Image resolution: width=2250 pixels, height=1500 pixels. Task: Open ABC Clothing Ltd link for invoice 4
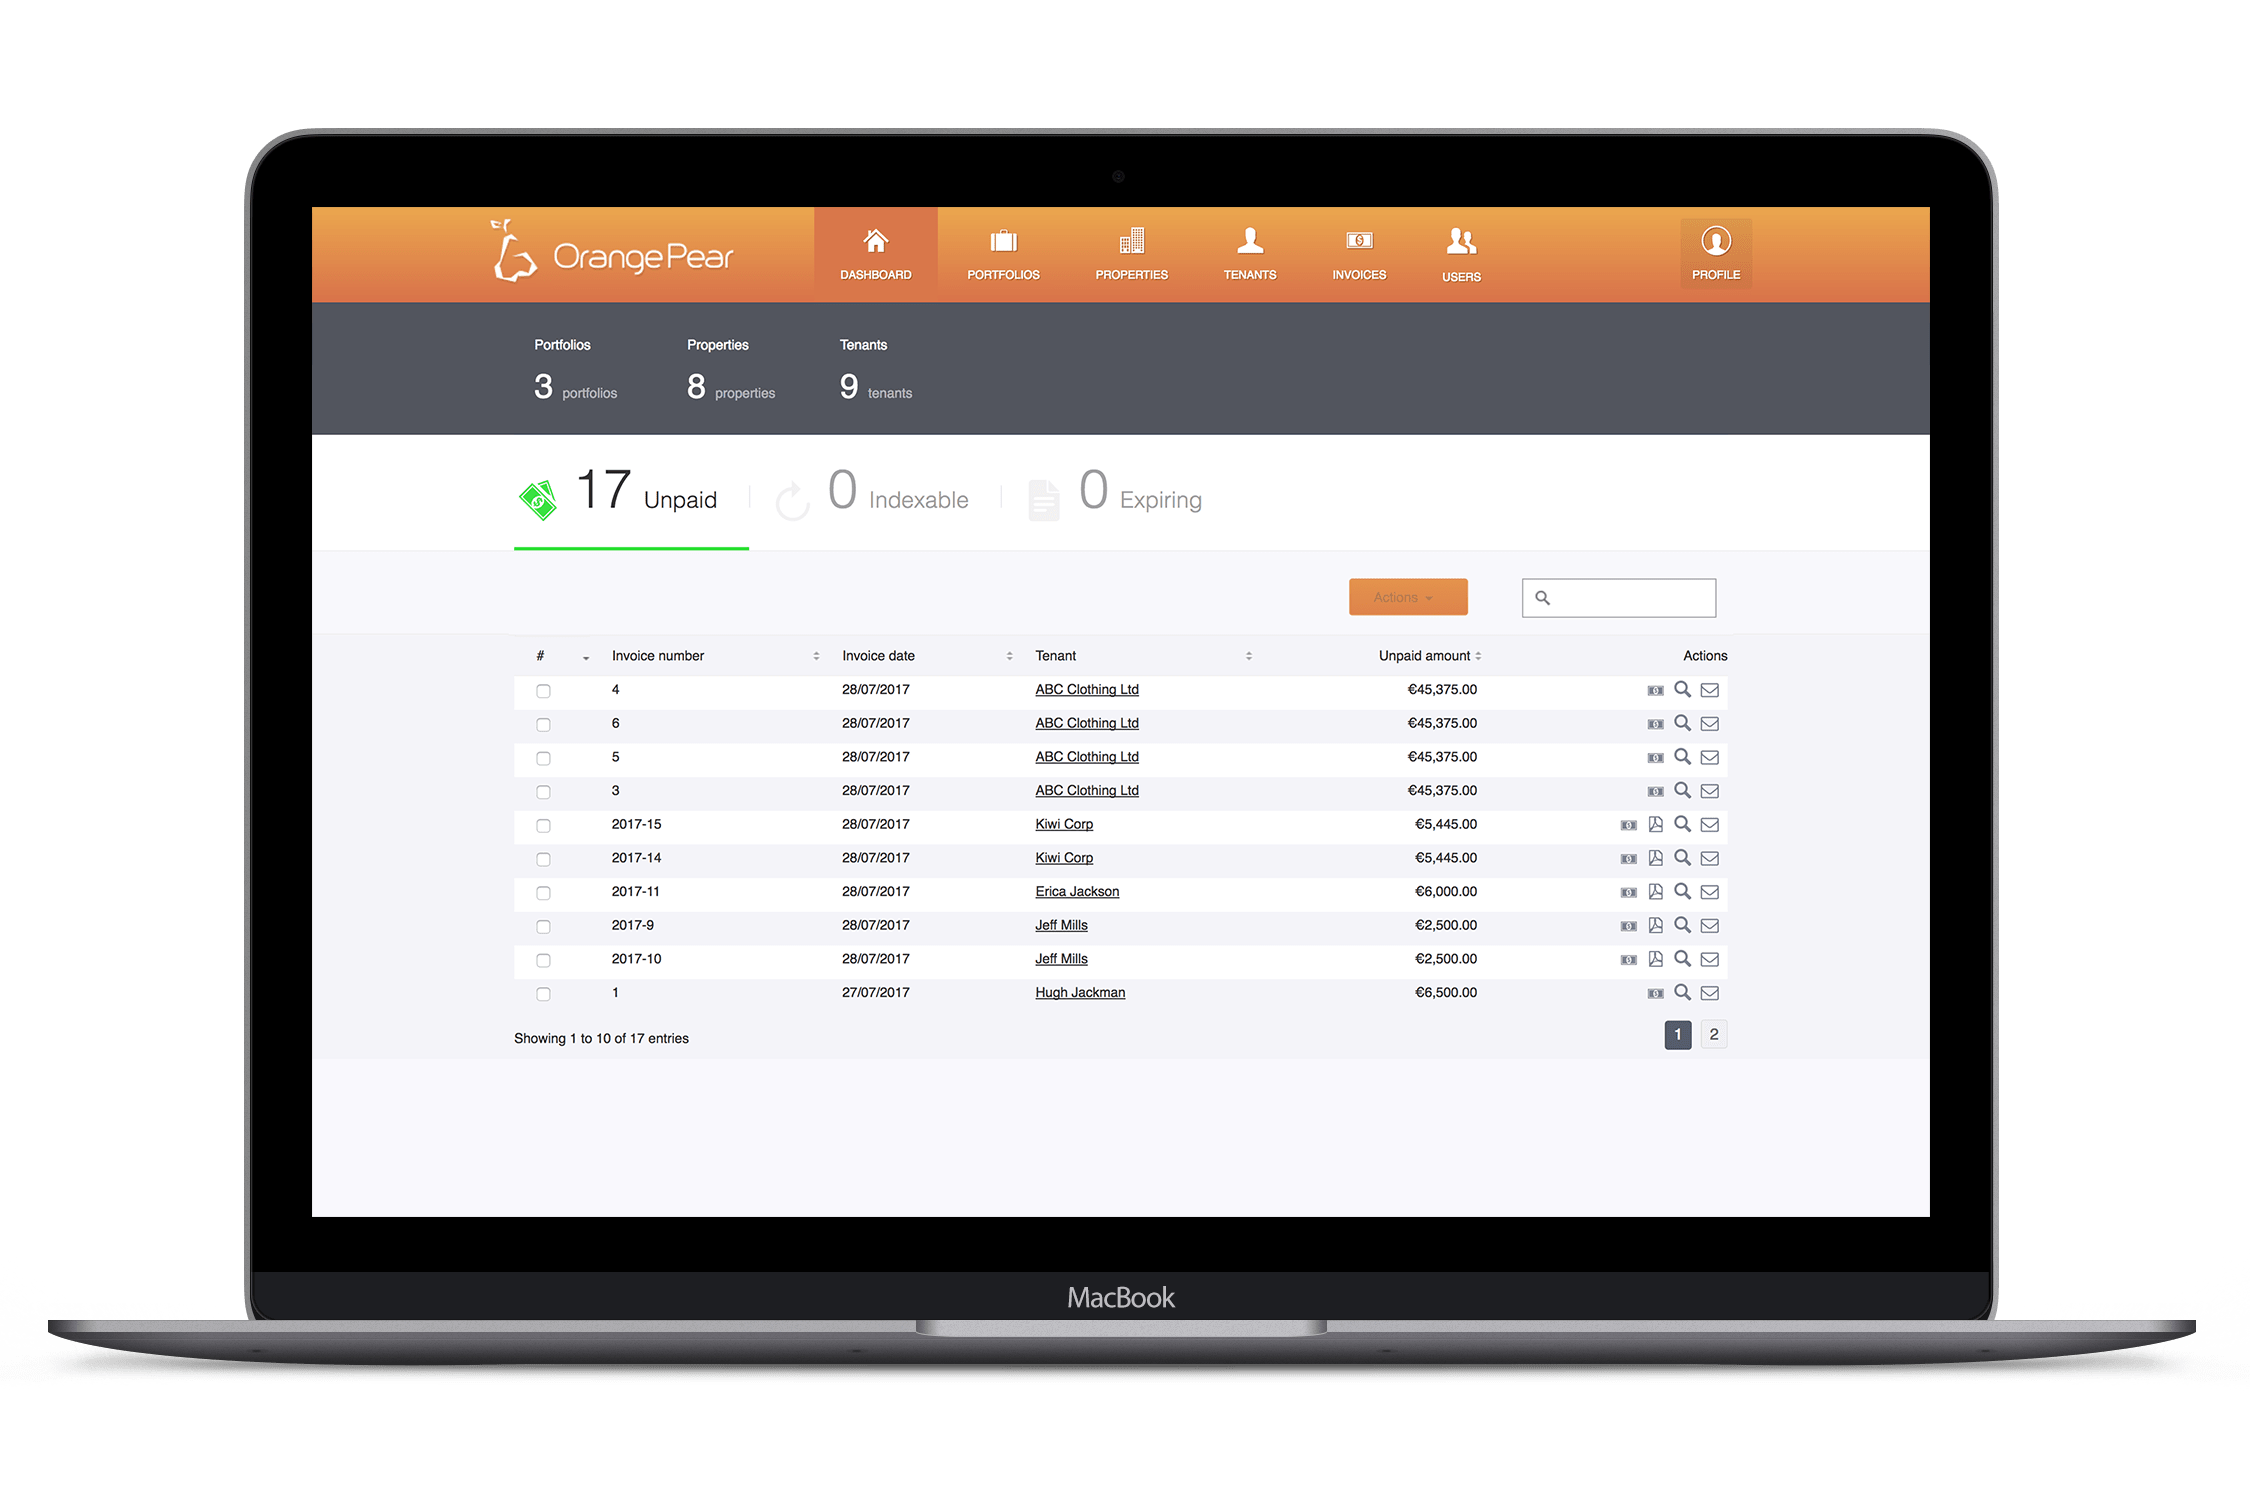pos(1087,690)
